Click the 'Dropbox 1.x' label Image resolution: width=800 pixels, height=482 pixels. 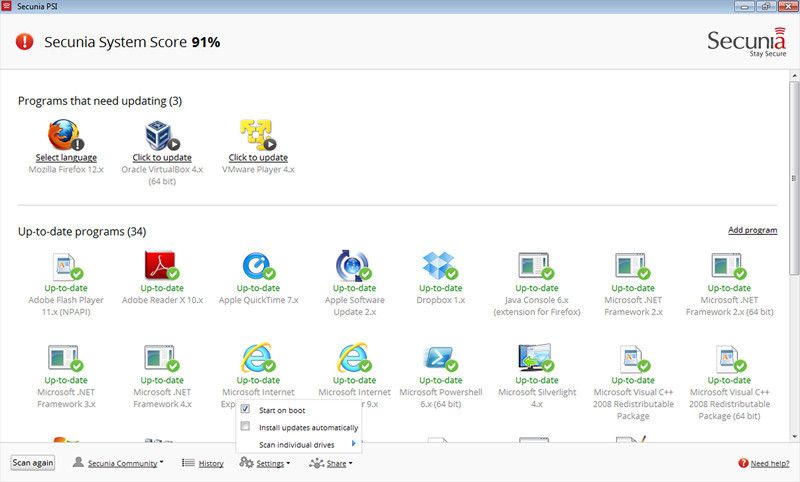click(x=440, y=300)
